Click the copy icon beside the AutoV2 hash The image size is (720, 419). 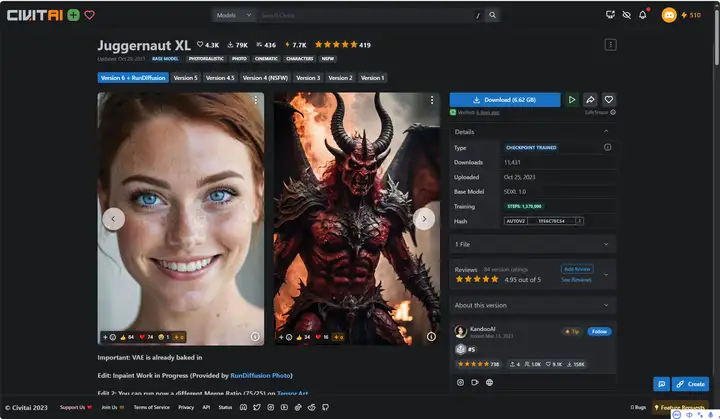click(x=580, y=221)
